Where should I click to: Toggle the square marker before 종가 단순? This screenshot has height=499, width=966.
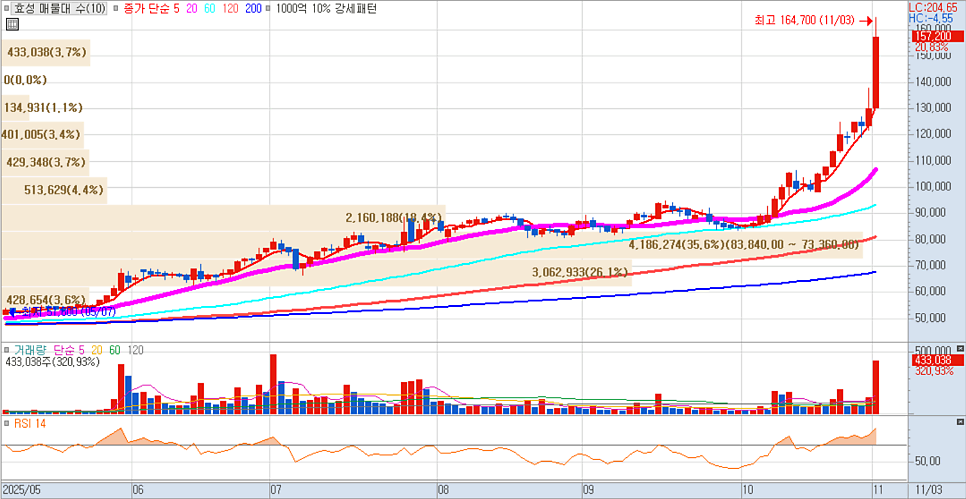pyautogui.click(x=115, y=9)
